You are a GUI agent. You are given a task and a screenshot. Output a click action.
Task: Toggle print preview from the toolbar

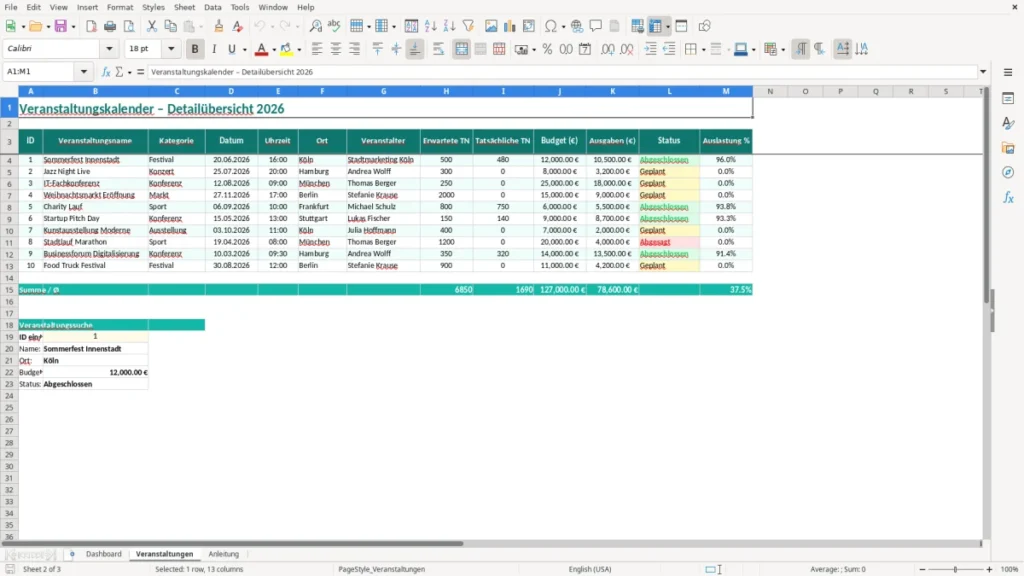129,26
